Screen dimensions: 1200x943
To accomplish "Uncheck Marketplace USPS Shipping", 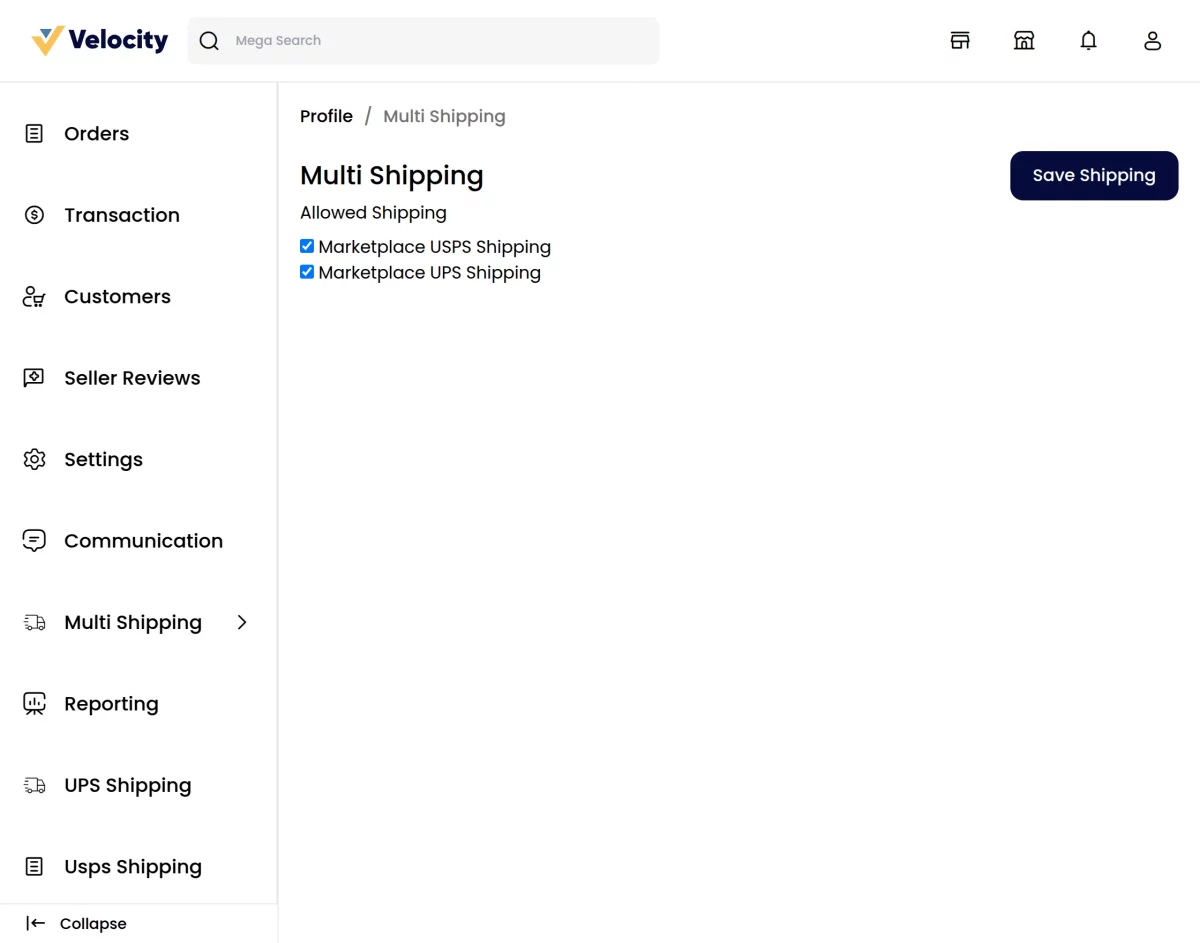I will point(306,245).
